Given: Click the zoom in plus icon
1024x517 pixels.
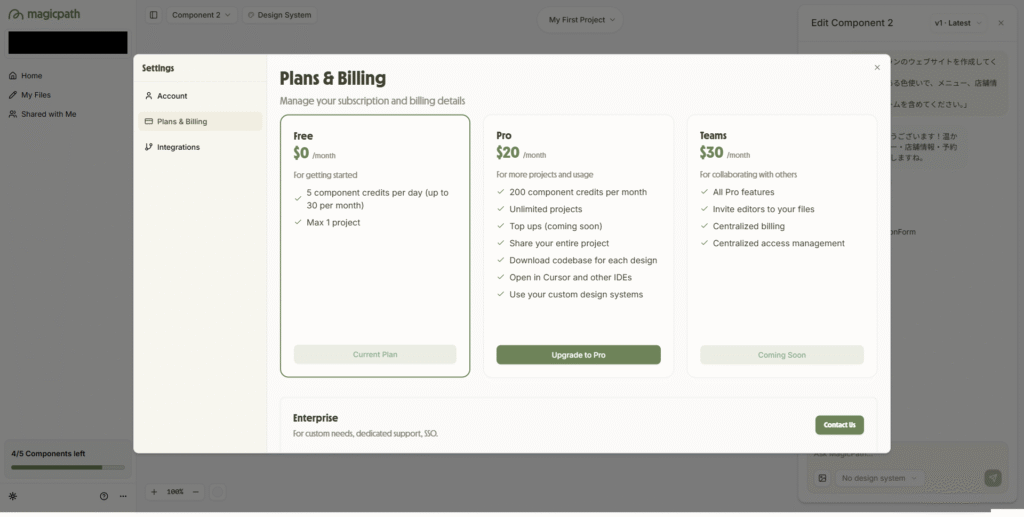Looking at the screenshot, I should point(154,492).
